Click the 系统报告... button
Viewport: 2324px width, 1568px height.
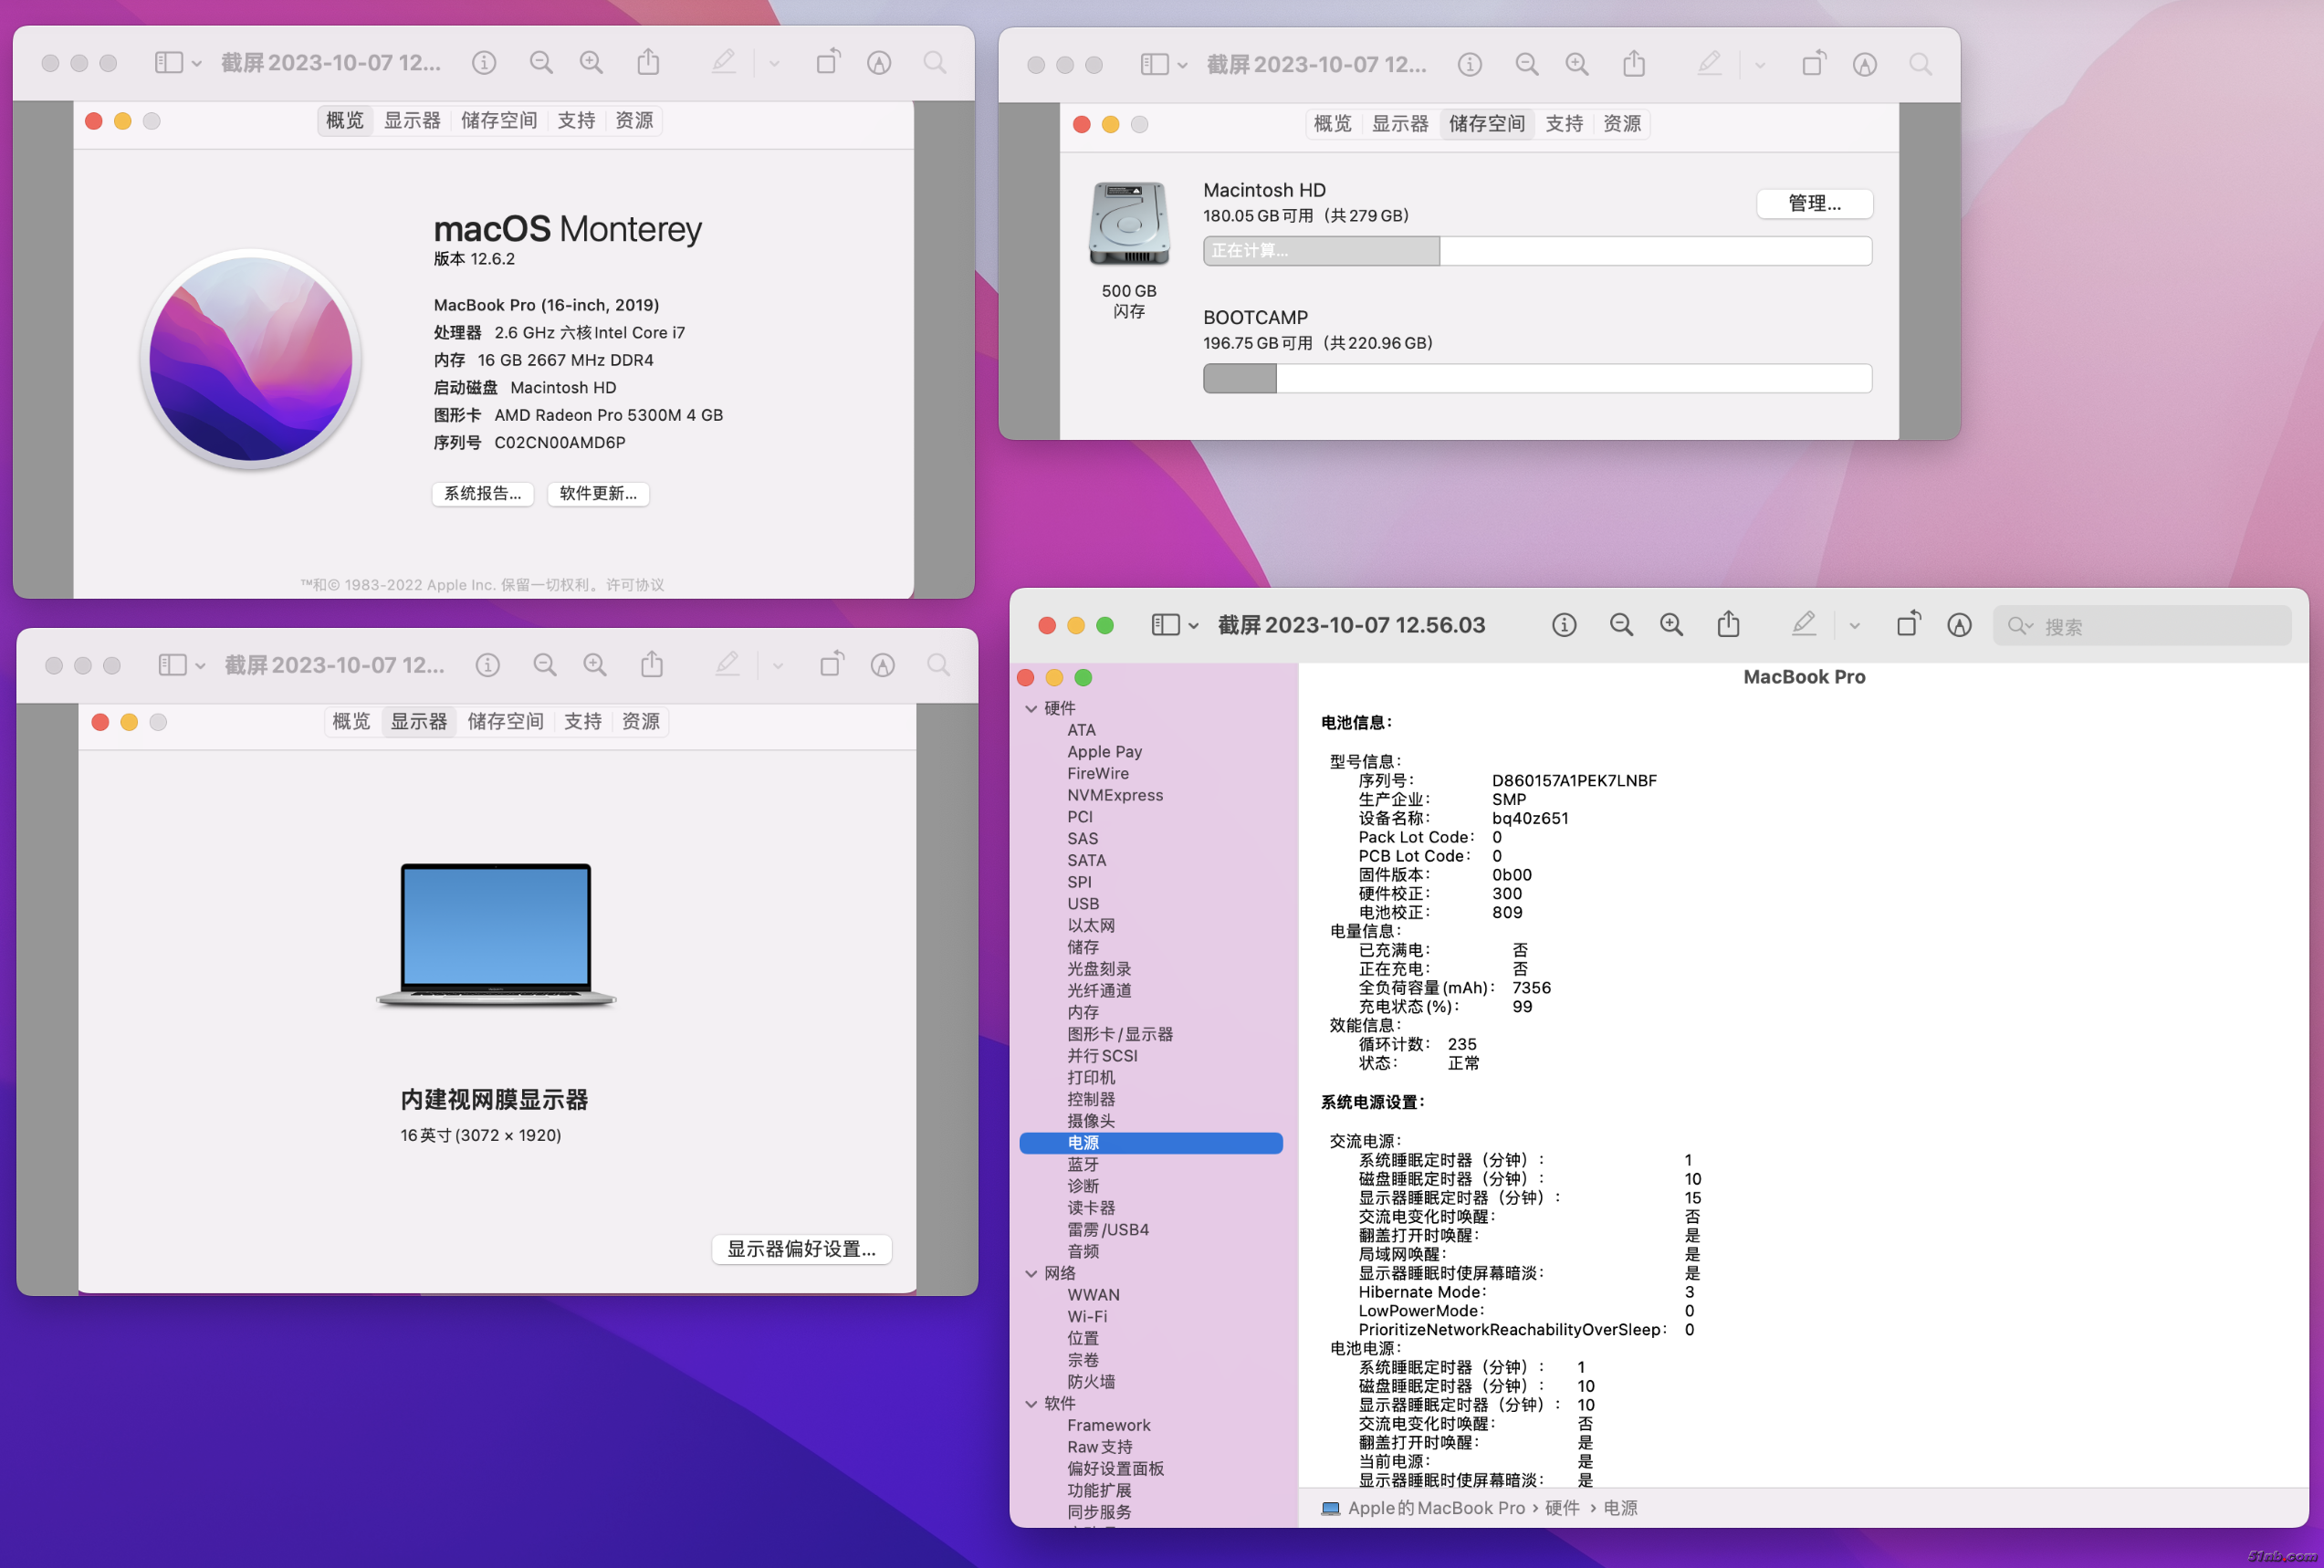(483, 494)
